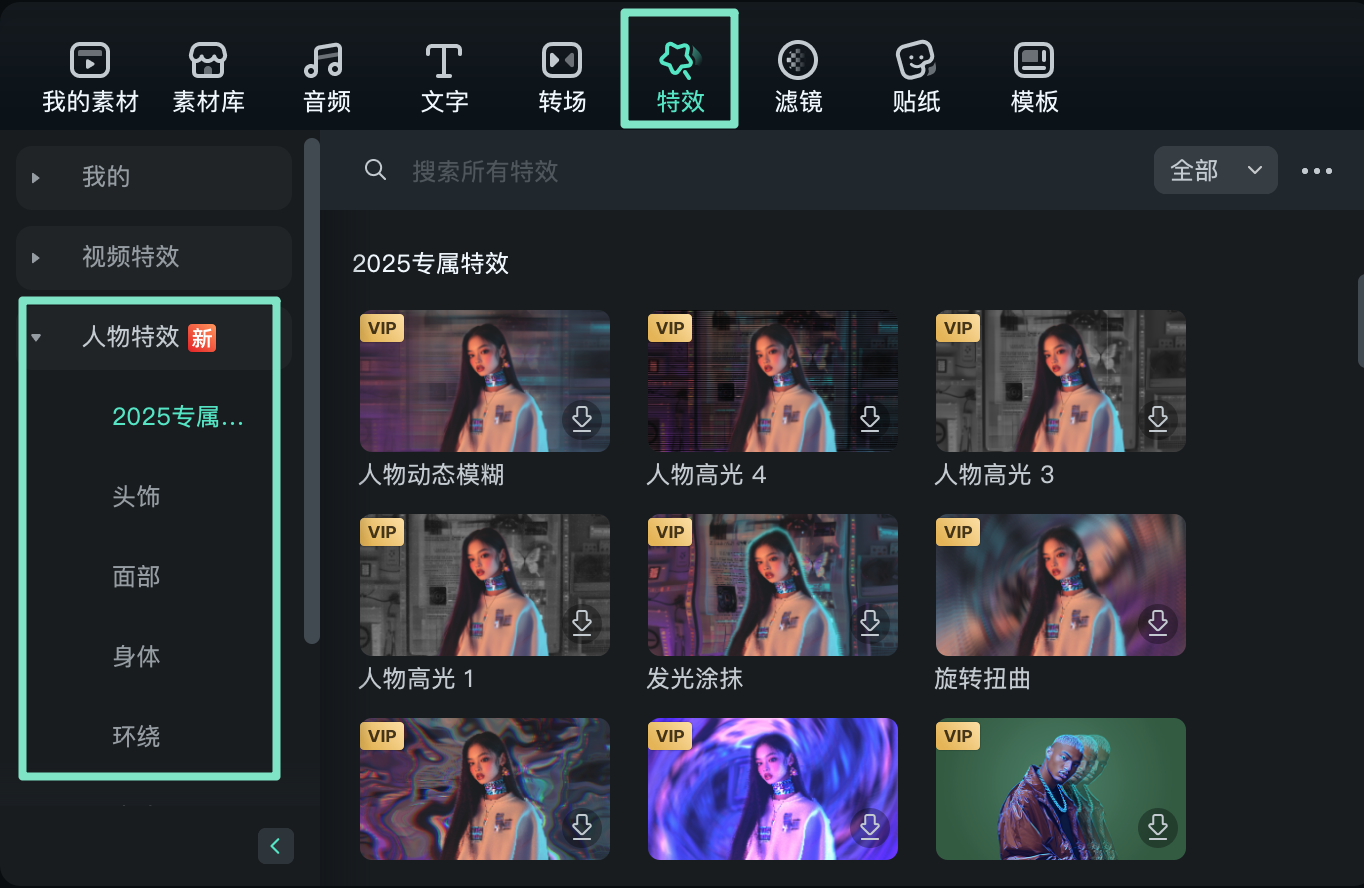Select the 头饰 subcategory
The height and width of the screenshot is (888, 1364).
point(137,497)
